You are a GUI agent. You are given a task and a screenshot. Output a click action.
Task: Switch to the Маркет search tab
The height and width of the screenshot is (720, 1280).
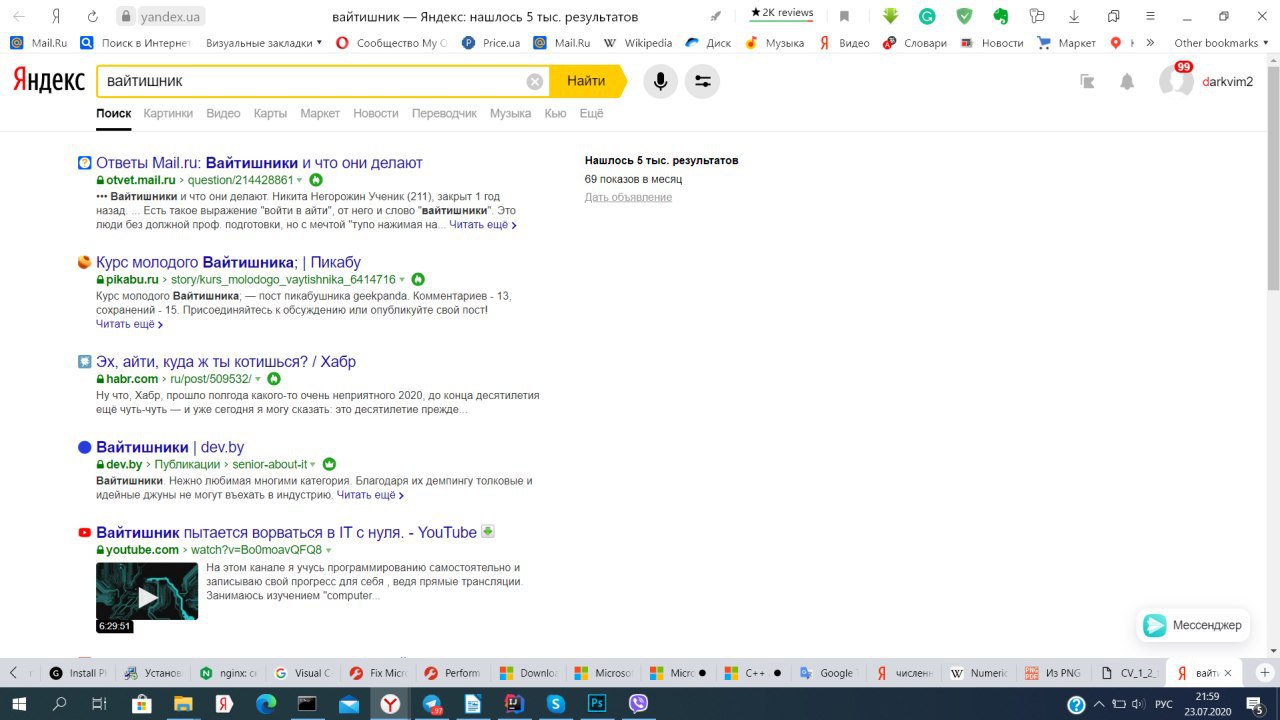coord(320,113)
